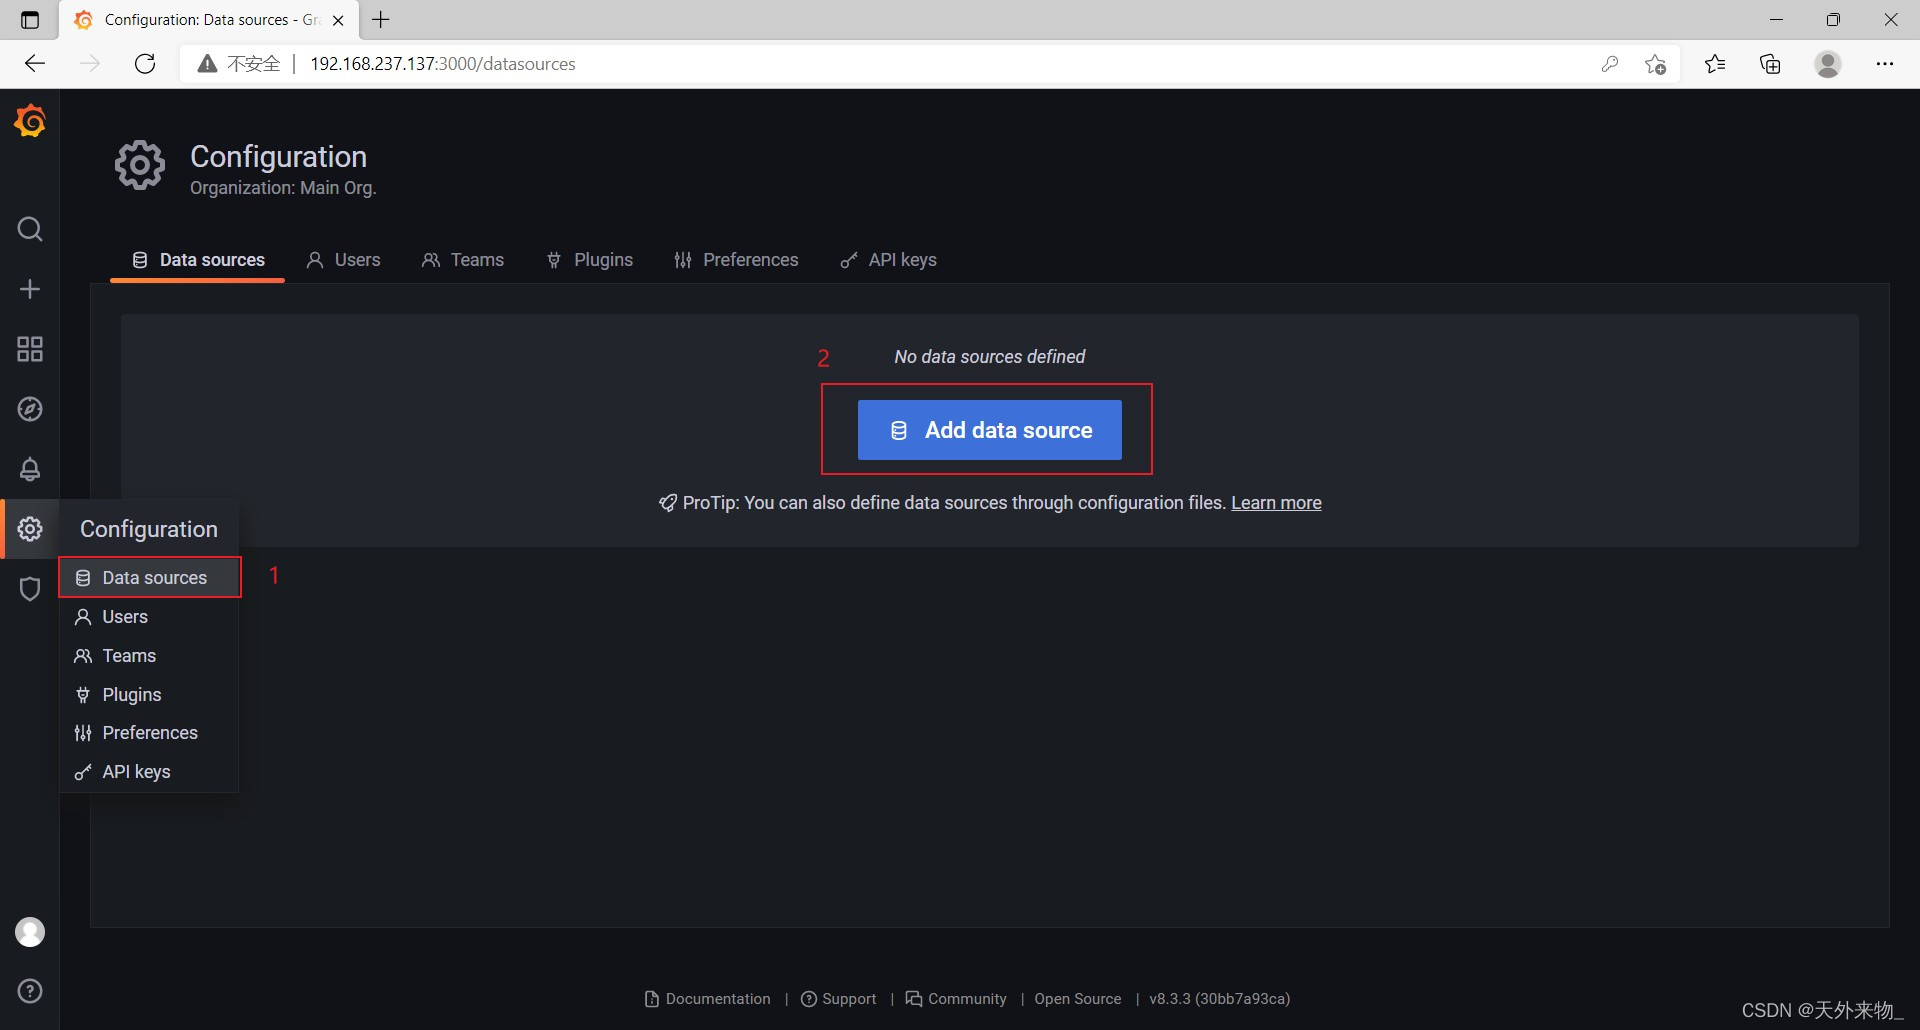Select Teams in Configuration flyout menu
The image size is (1920, 1030).
click(x=129, y=656)
